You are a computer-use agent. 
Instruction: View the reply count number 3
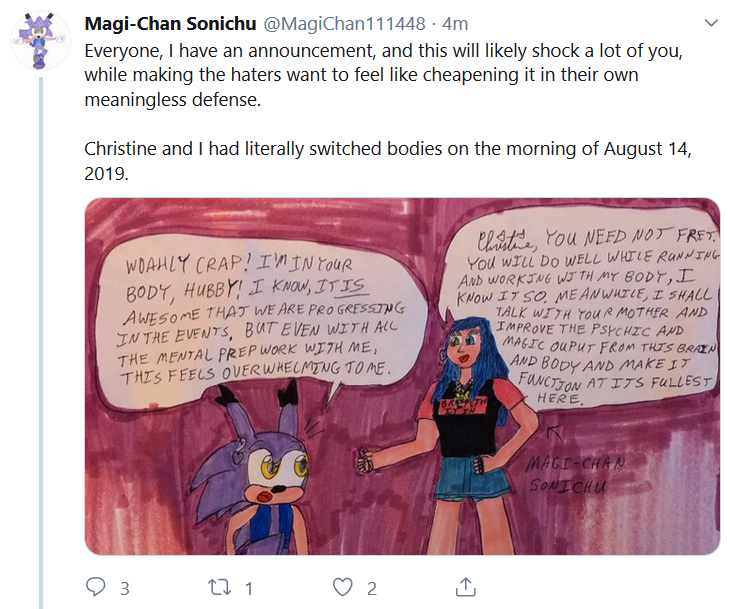pyautogui.click(x=125, y=589)
